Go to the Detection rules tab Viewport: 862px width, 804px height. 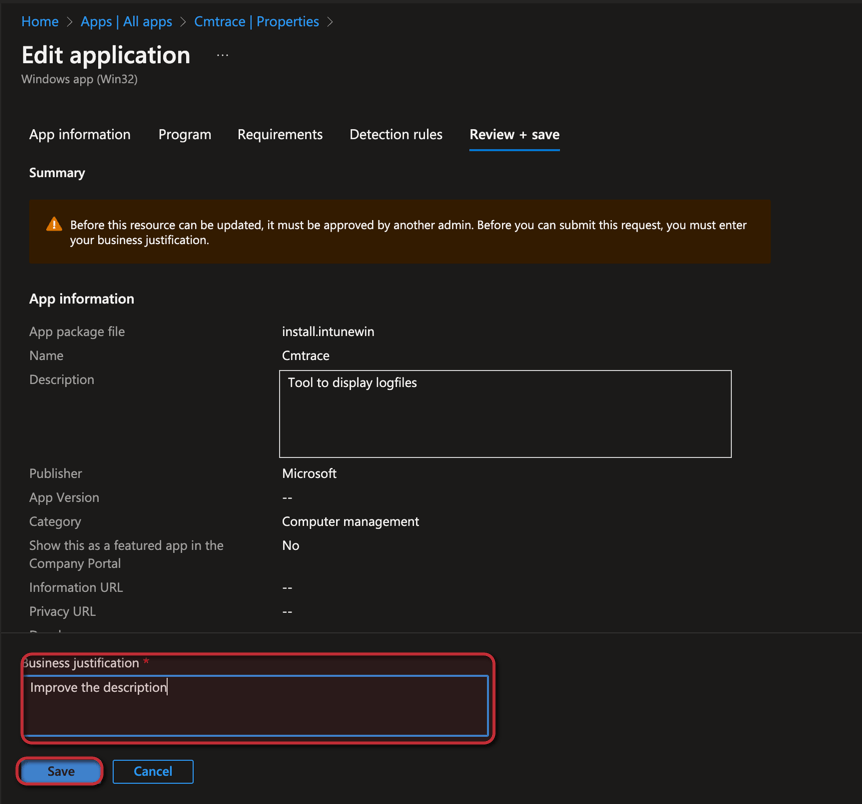point(396,134)
